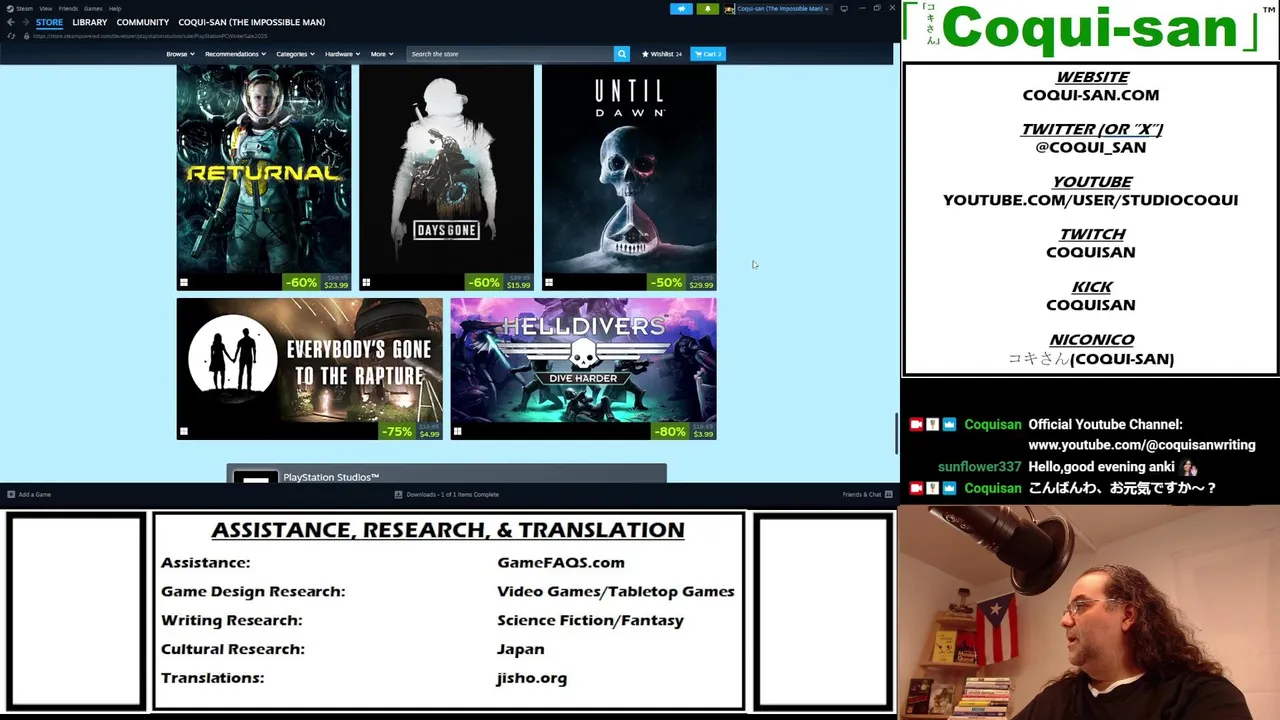The width and height of the screenshot is (1280, 720).
Task: Expand the Recommendations dropdown
Action: (235, 54)
